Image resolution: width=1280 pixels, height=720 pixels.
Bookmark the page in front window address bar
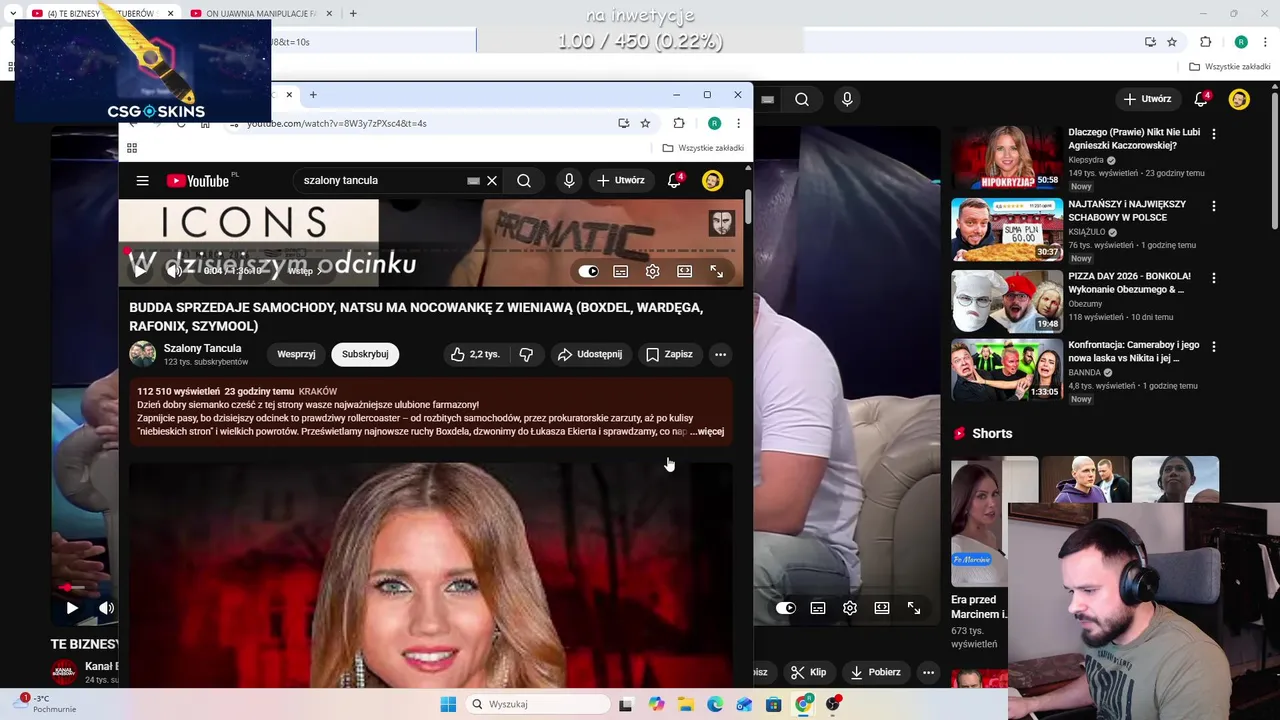click(x=645, y=123)
